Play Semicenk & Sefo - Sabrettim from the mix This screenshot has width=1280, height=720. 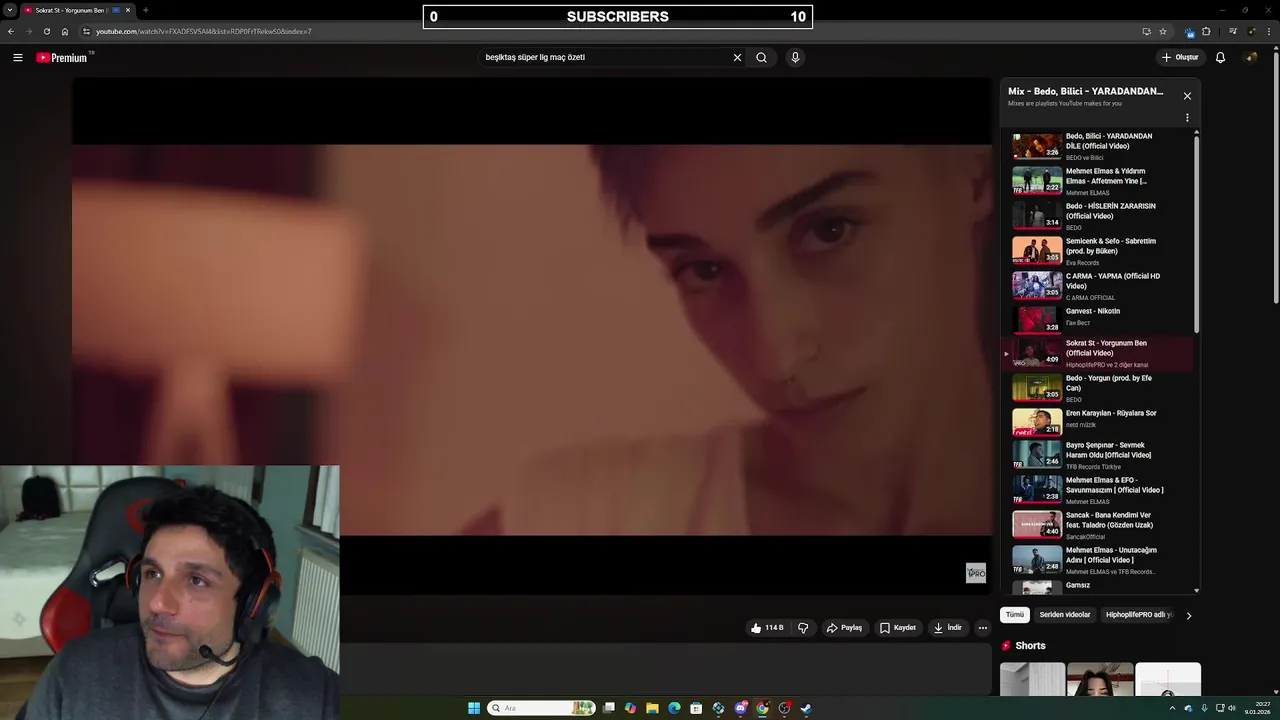coord(1098,251)
